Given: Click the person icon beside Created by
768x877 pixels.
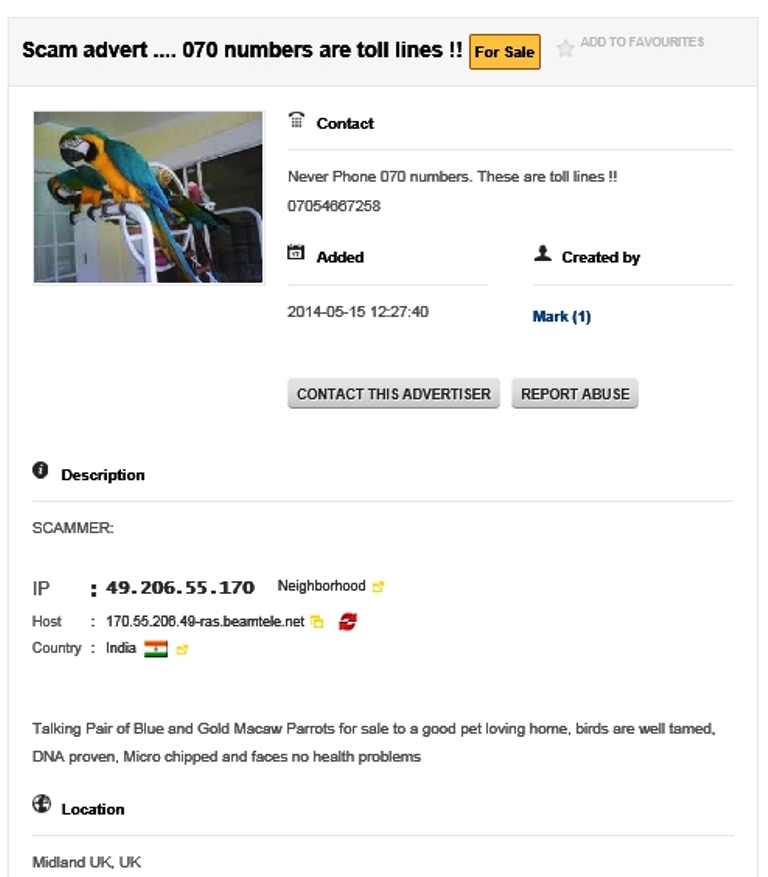Looking at the screenshot, I should 543,253.
